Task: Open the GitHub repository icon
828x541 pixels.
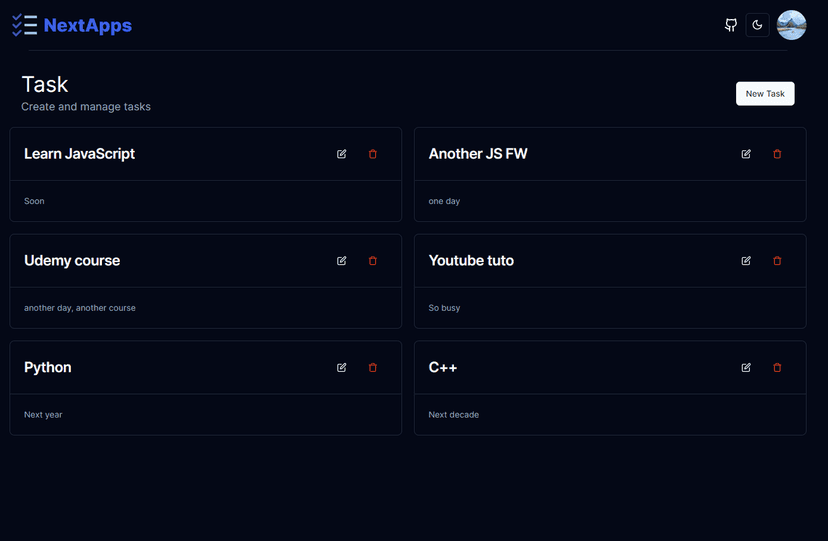Action: click(x=731, y=25)
